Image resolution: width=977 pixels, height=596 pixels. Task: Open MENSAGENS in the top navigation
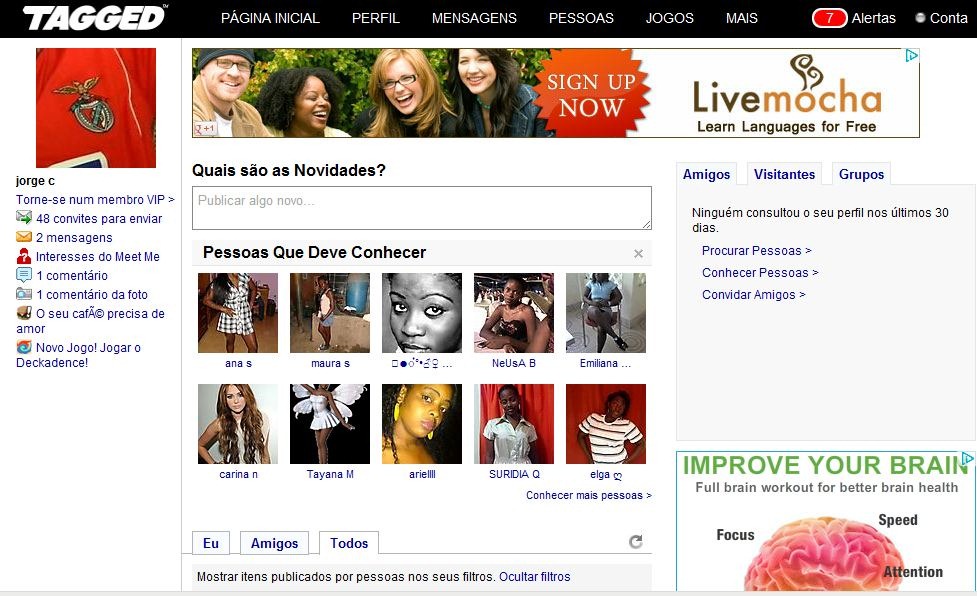[x=474, y=18]
